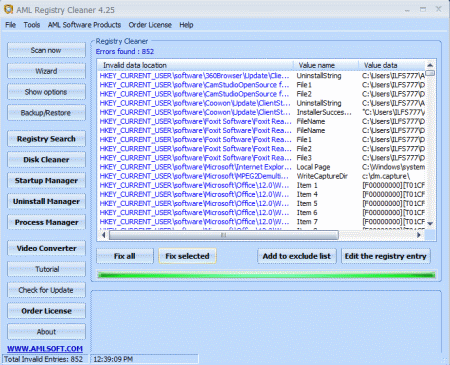The width and height of the screenshot is (450, 365).
Task: Open the Help menu
Action: coord(186,25)
